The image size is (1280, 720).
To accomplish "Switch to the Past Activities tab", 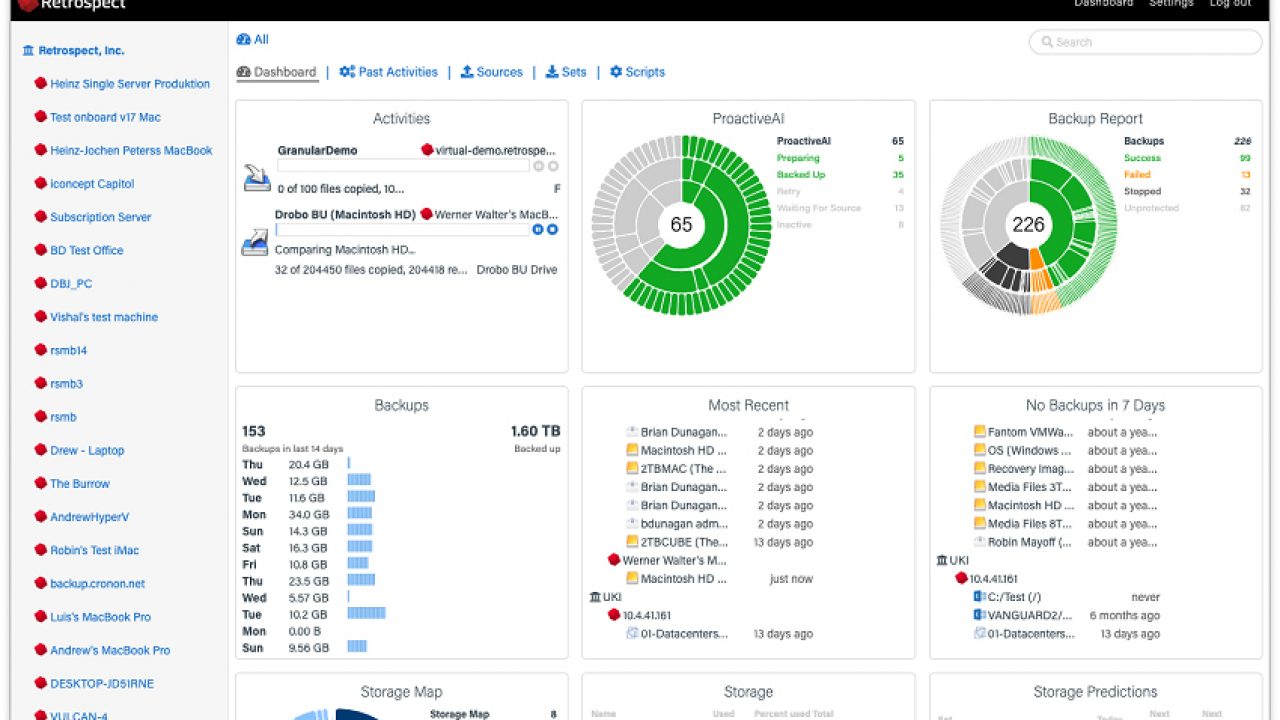I will click(388, 72).
